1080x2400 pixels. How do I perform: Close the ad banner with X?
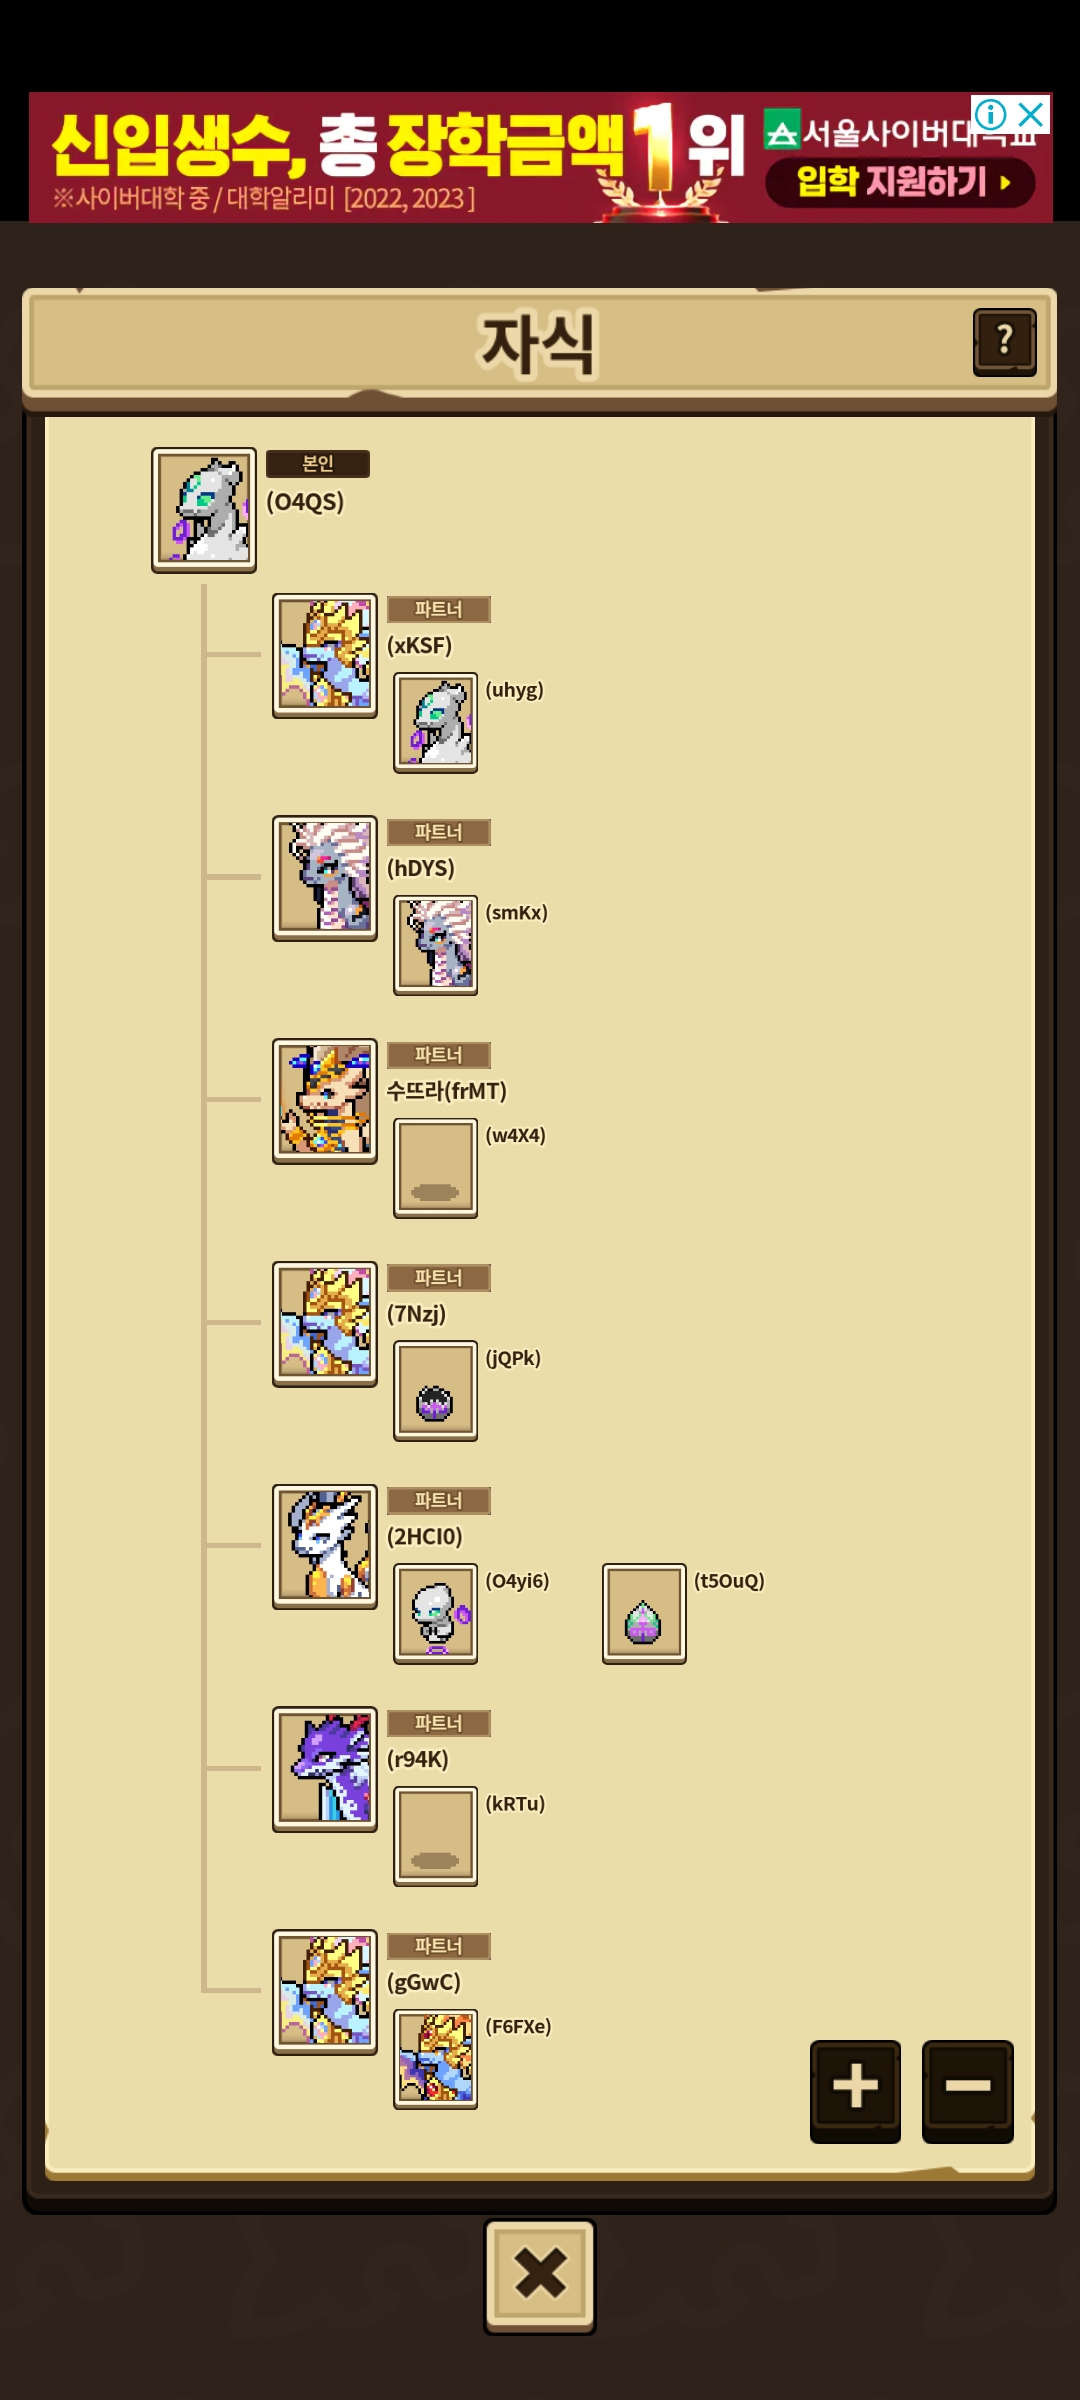[1030, 114]
